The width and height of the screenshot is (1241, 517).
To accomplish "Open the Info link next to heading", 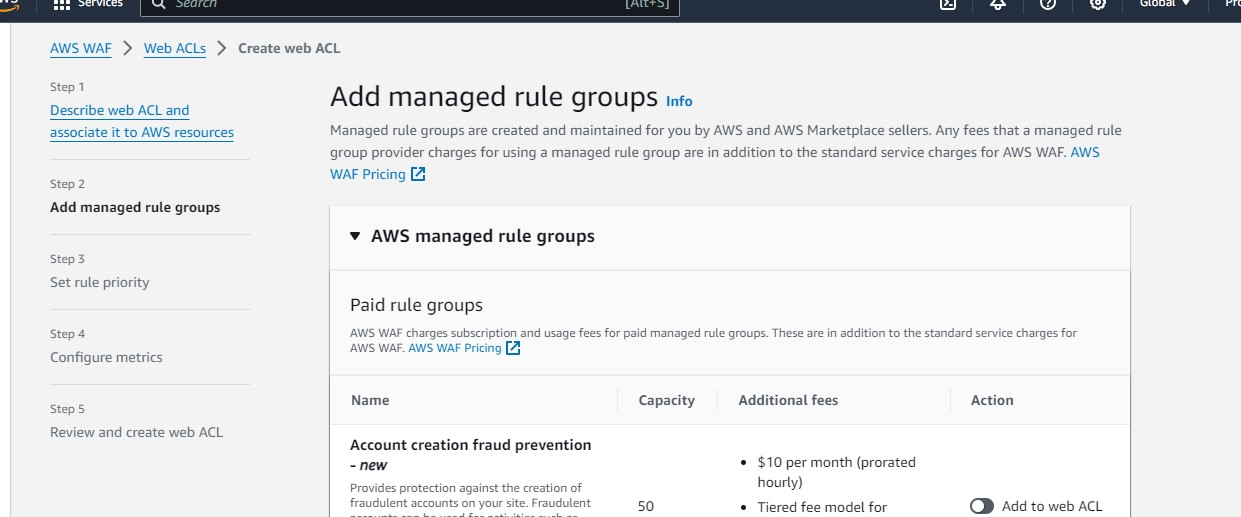I will 679,101.
